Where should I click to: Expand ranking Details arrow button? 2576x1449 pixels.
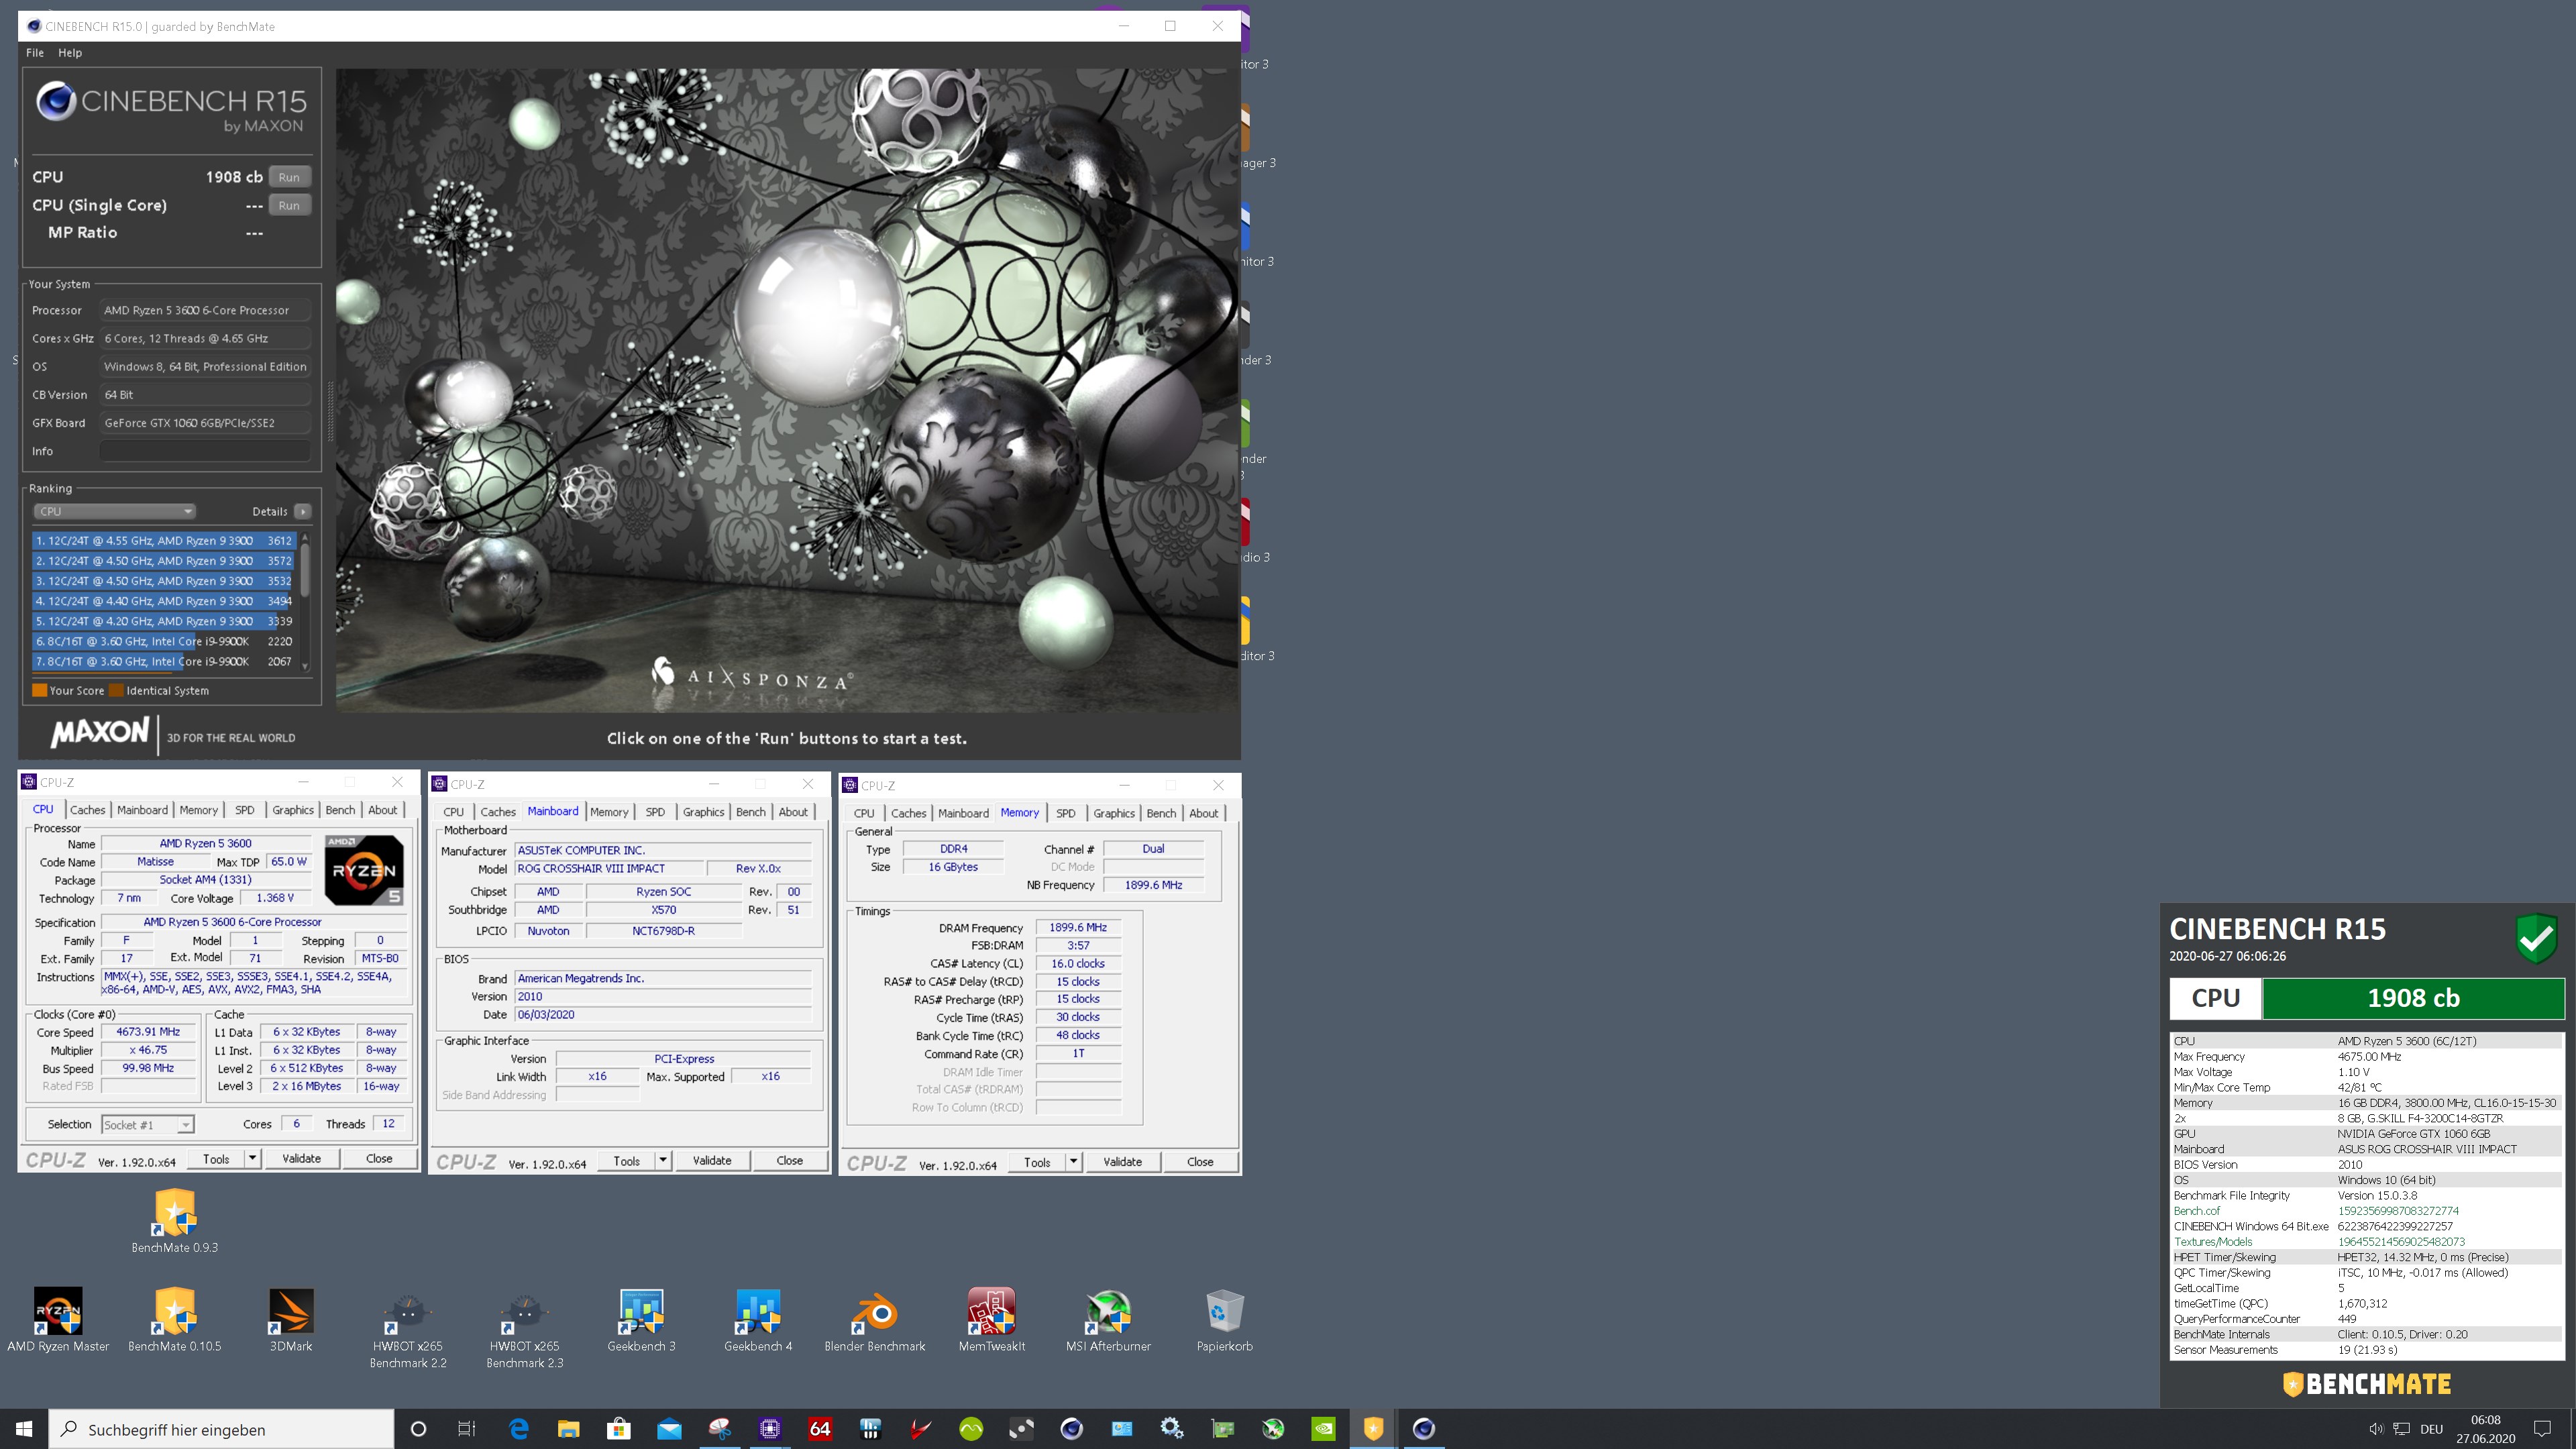pos(303,511)
